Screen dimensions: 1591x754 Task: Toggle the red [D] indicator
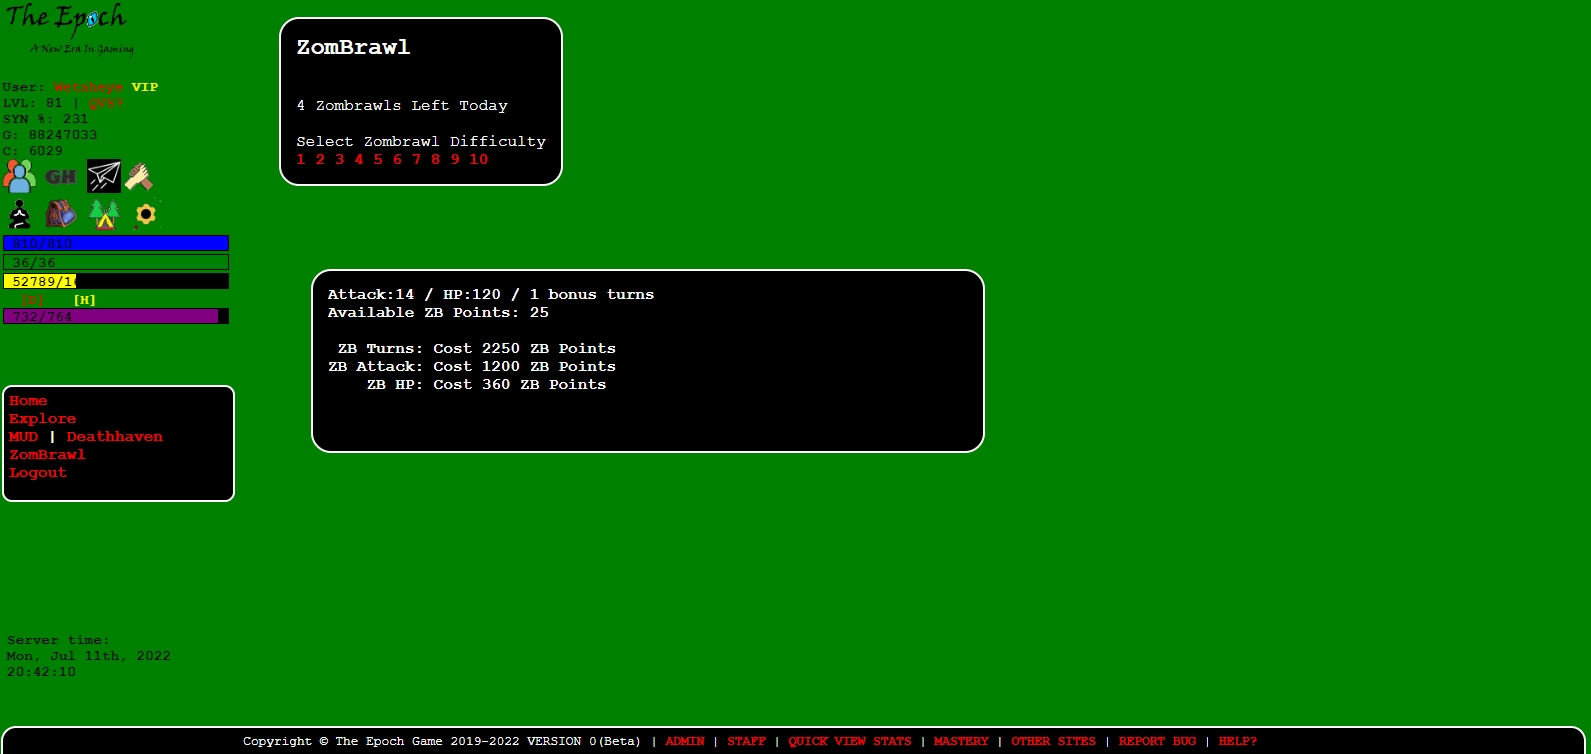click(32, 300)
